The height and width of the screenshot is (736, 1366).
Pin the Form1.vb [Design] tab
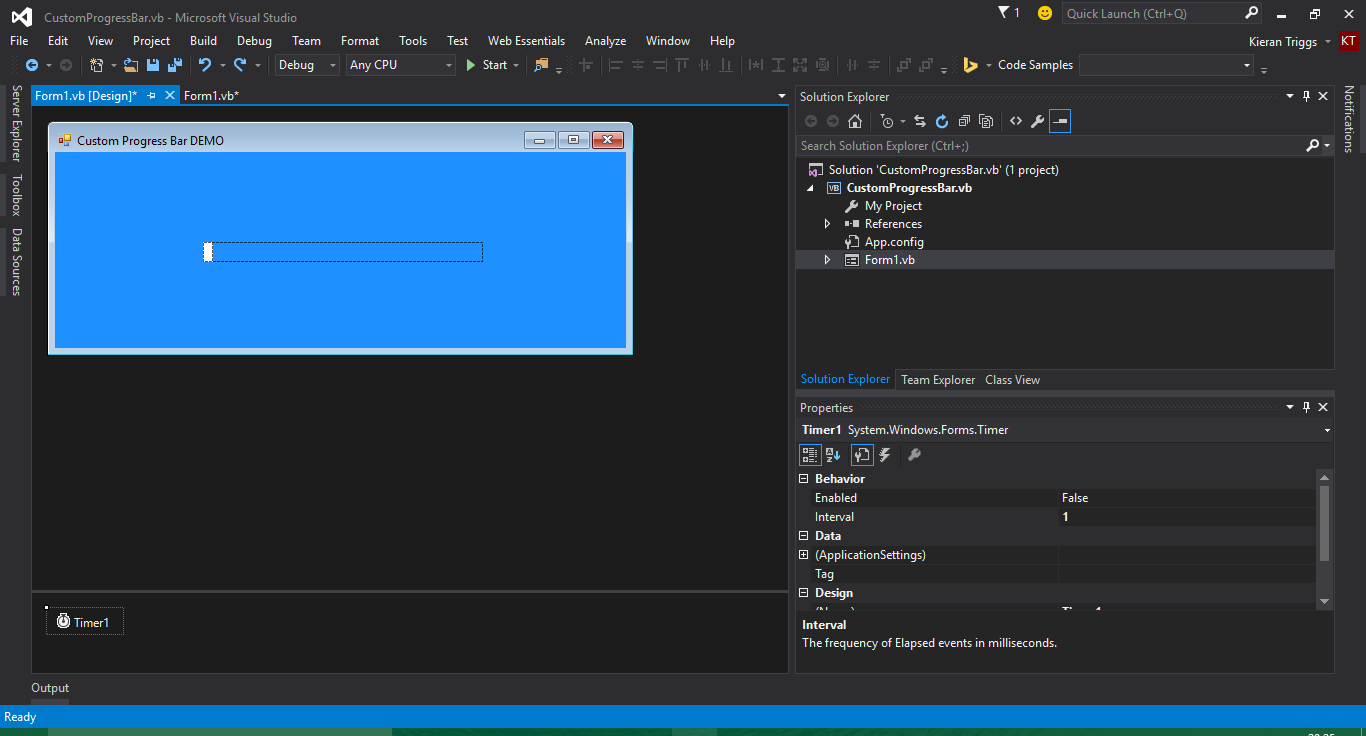click(152, 95)
